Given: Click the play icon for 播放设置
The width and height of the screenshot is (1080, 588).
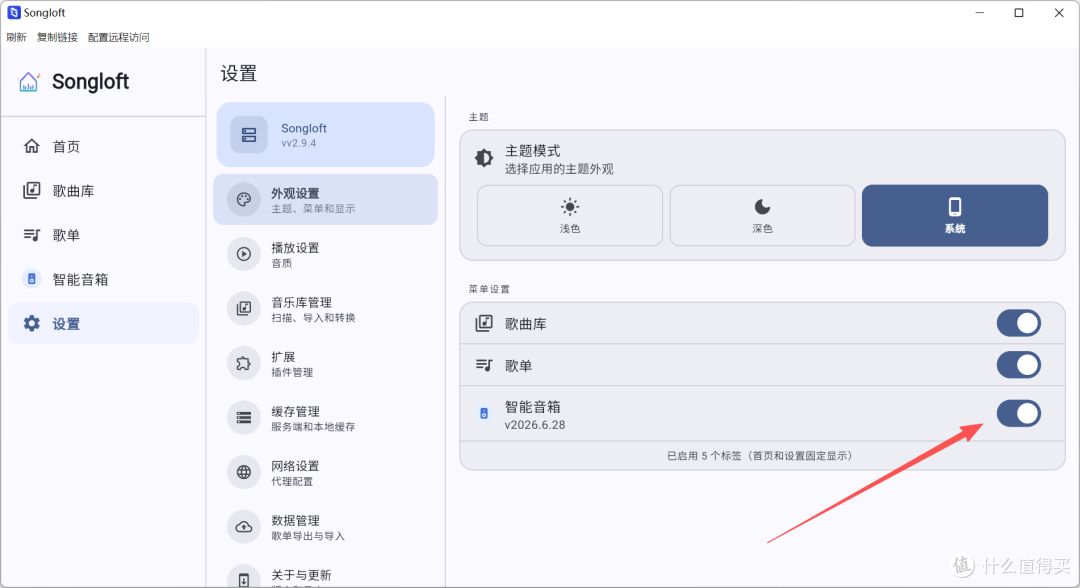Looking at the screenshot, I should [244, 254].
